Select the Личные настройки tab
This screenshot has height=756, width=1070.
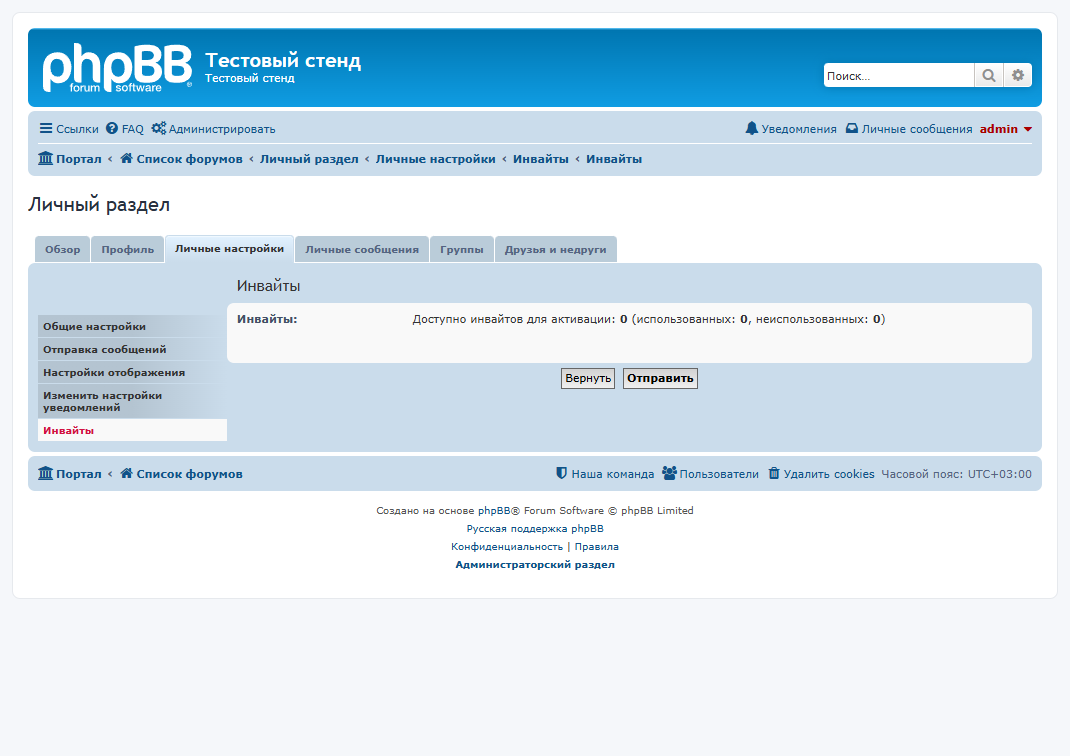(229, 249)
